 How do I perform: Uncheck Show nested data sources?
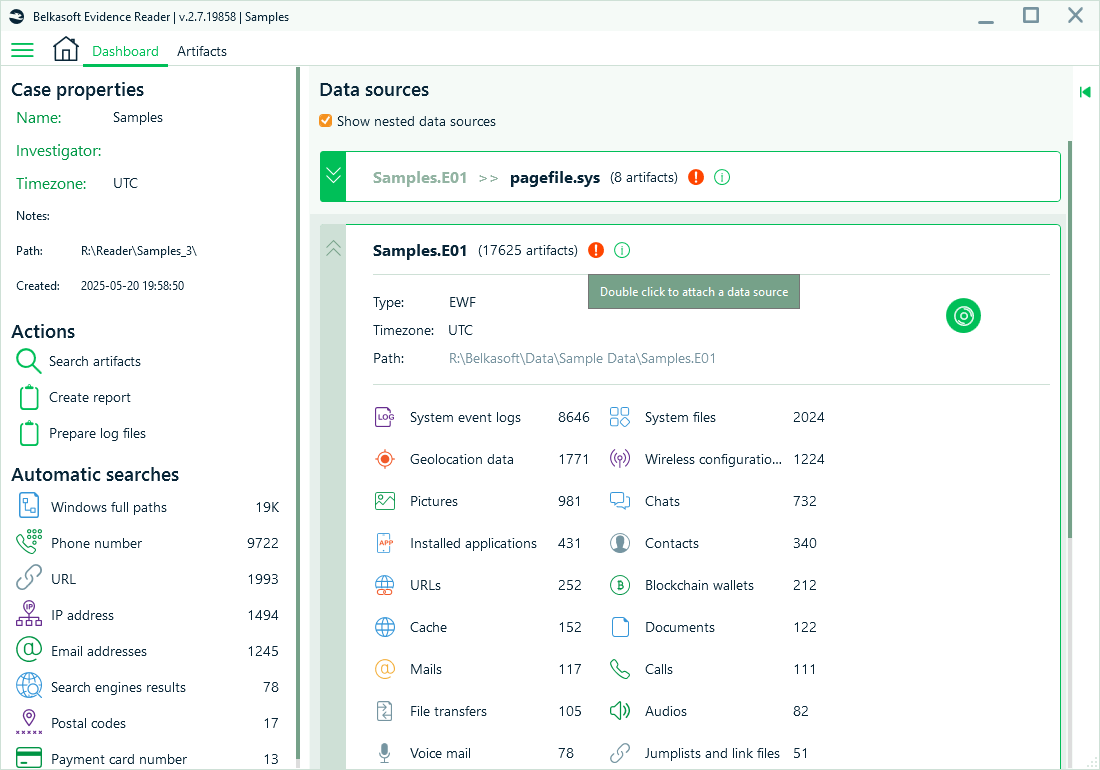tap(326, 121)
